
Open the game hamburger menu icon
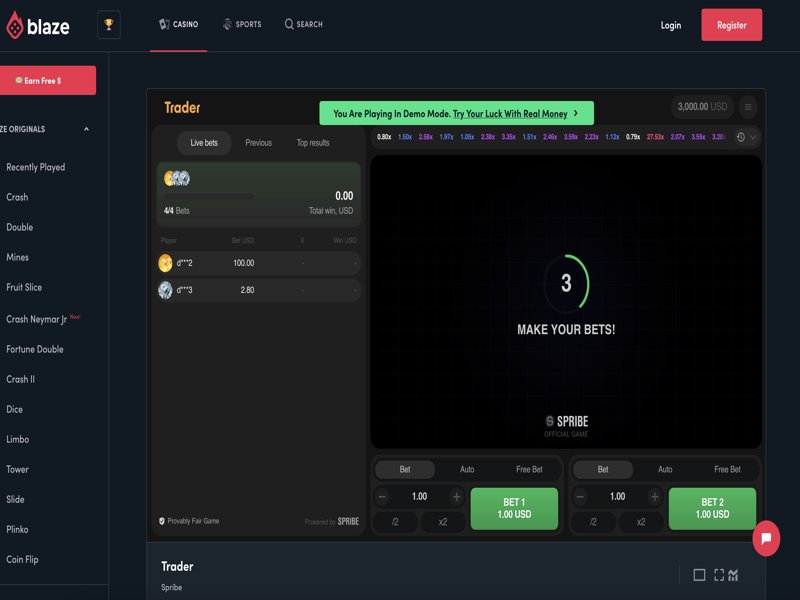coord(748,107)
